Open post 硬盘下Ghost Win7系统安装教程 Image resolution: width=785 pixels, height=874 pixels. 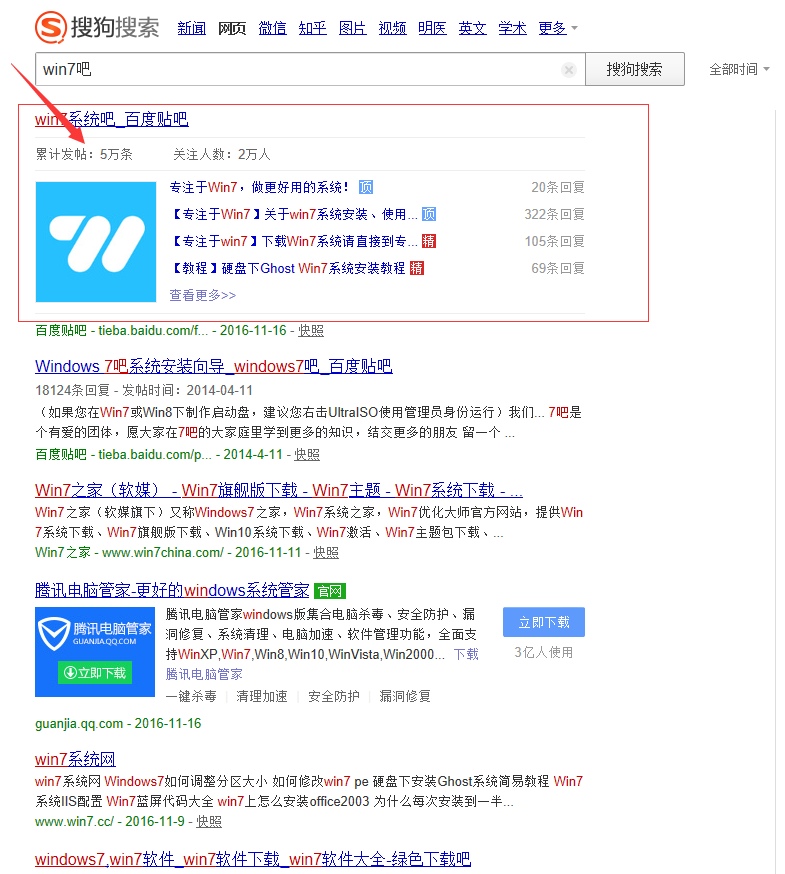[288, 268]
